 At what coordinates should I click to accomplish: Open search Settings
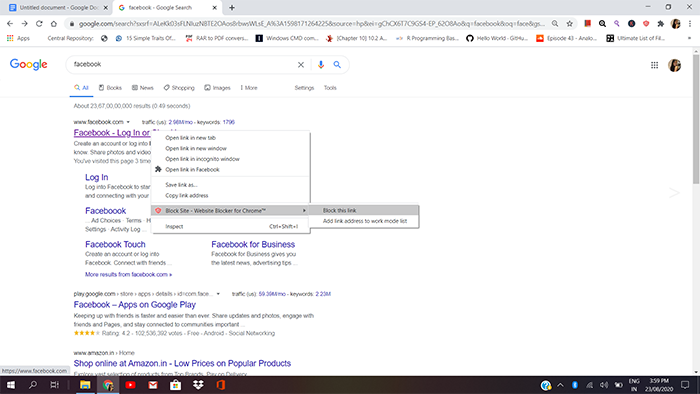[x=304, y=88]
